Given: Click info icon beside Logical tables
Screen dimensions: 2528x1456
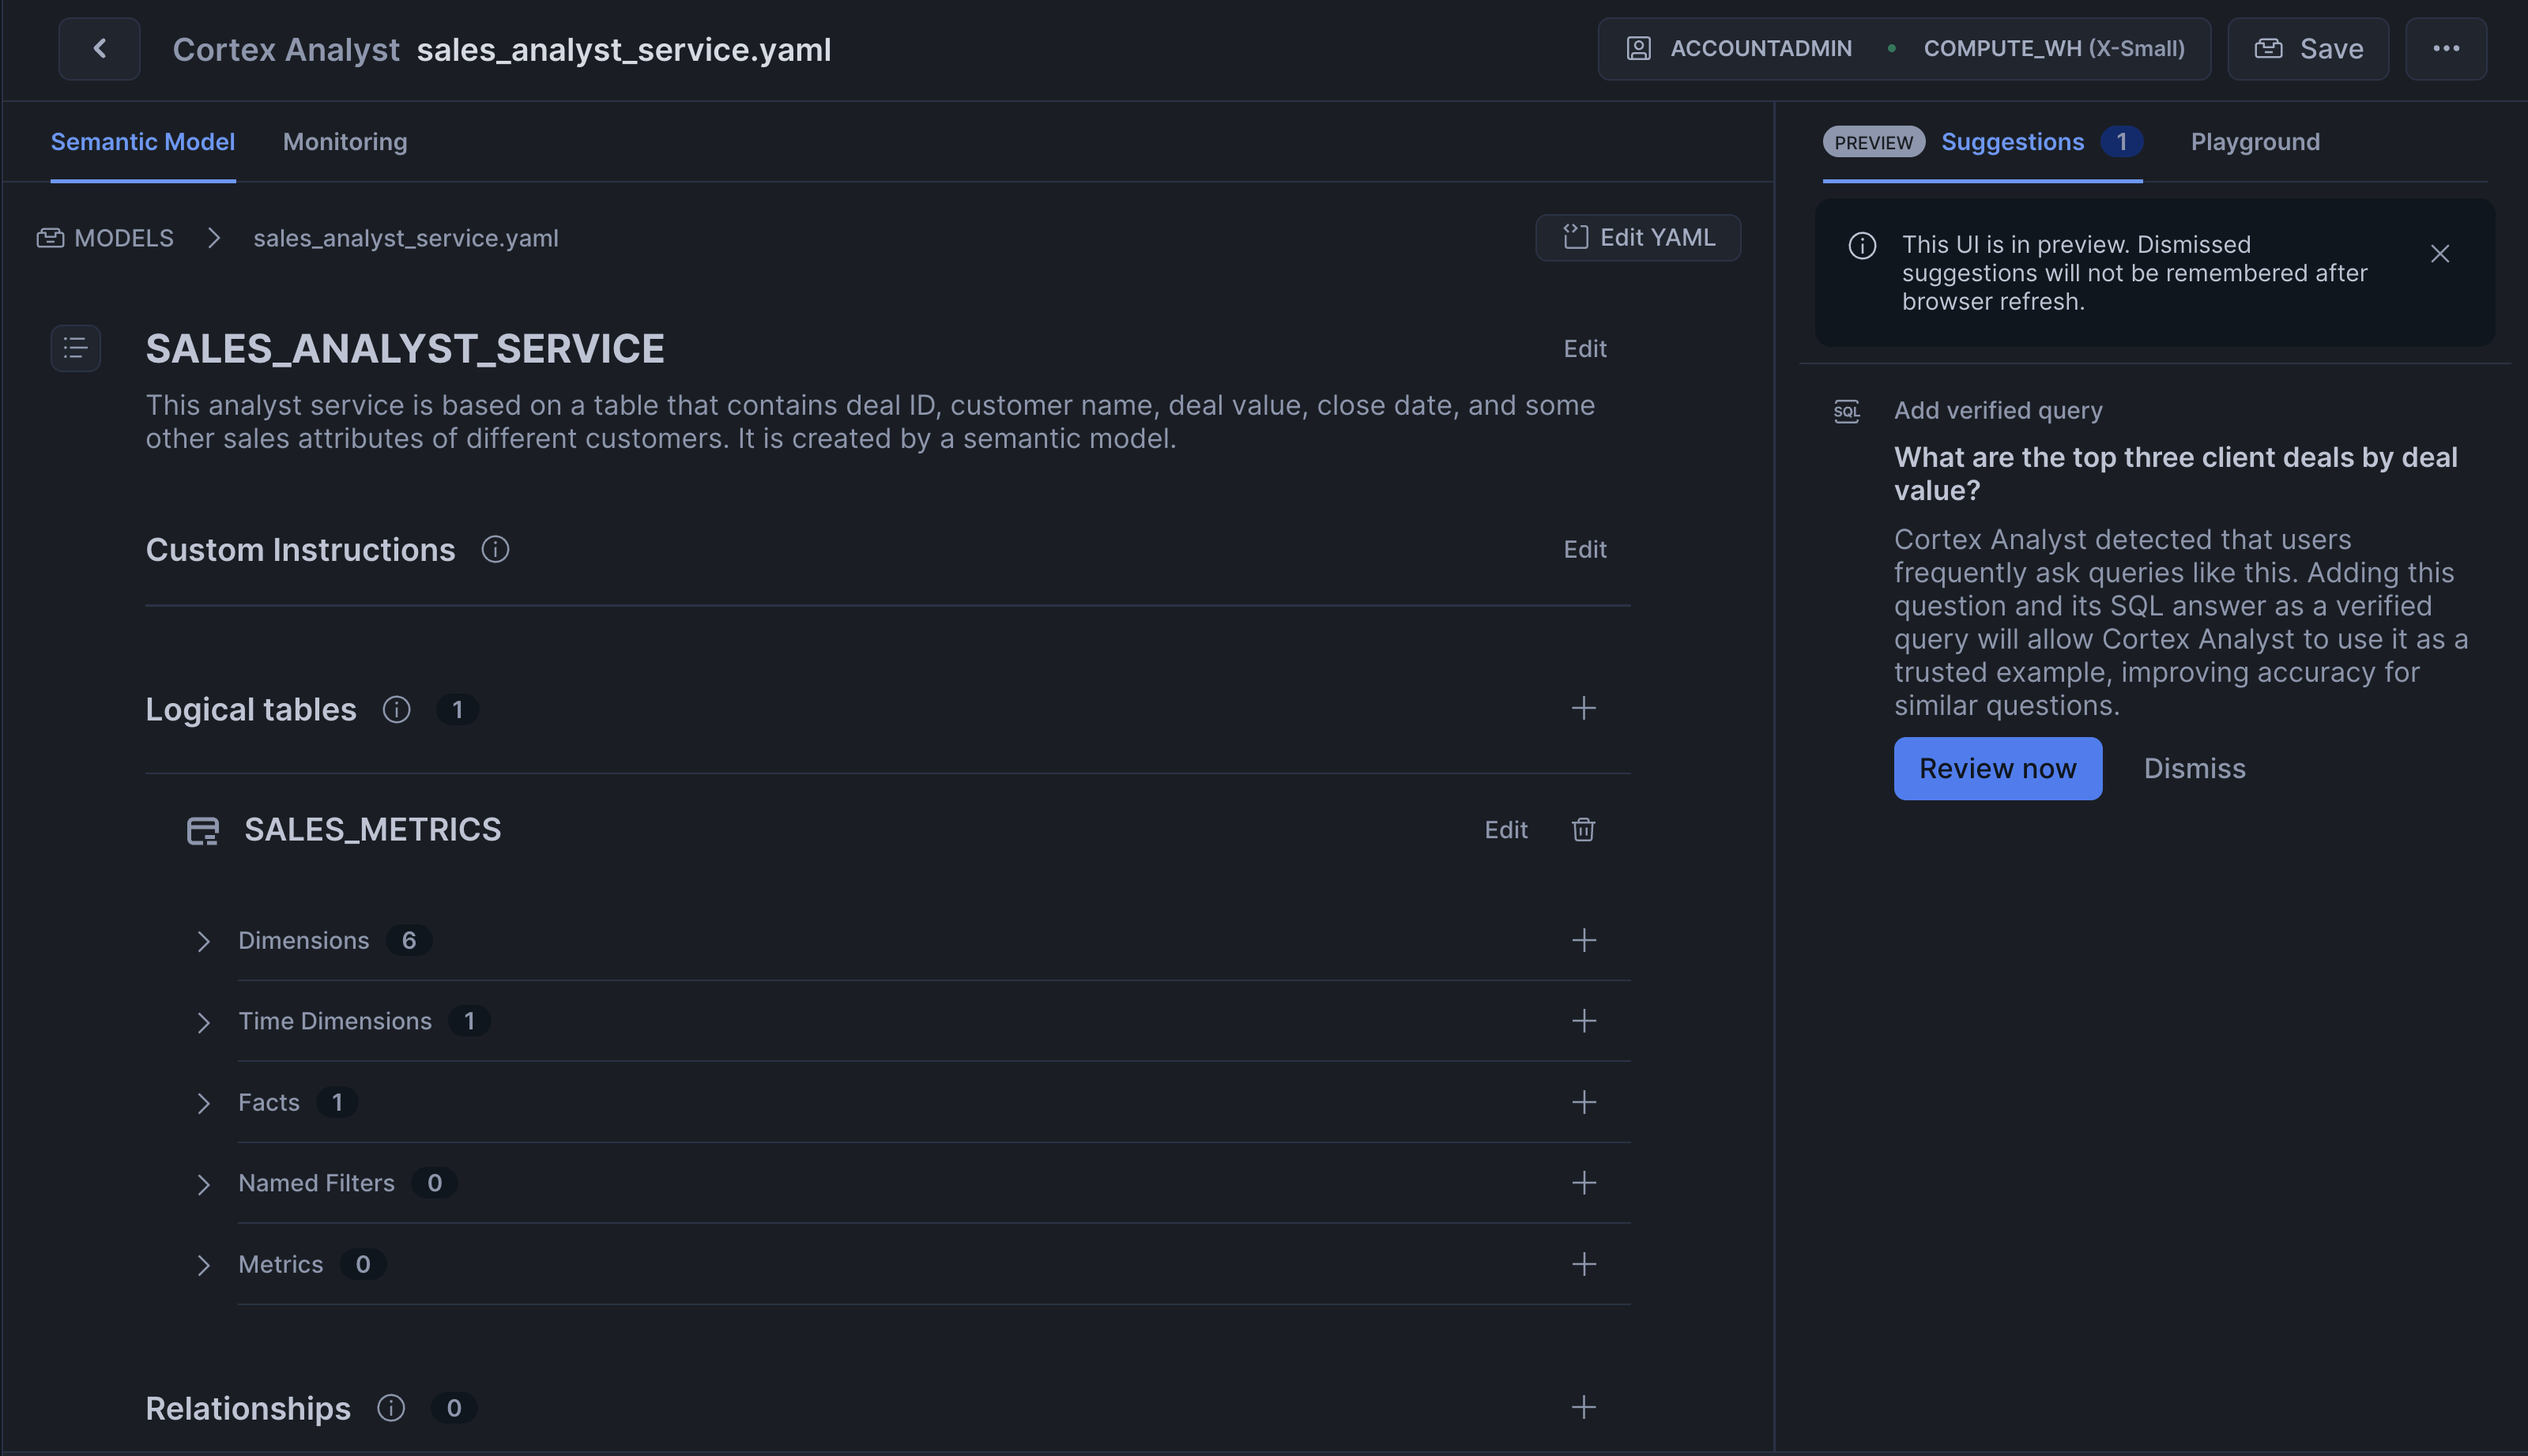Looking at the screenshot, I should pos(396,710).
